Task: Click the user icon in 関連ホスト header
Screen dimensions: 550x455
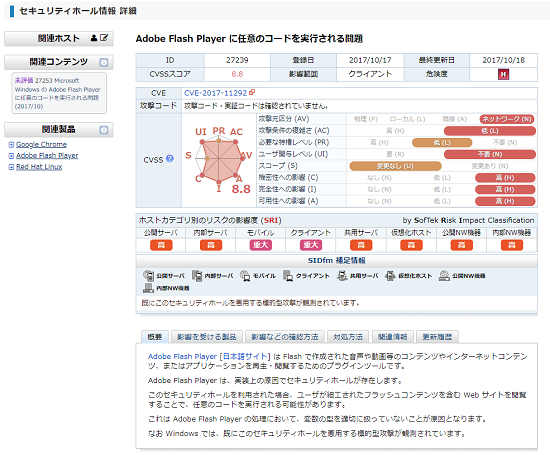Action: coord(94,38)
